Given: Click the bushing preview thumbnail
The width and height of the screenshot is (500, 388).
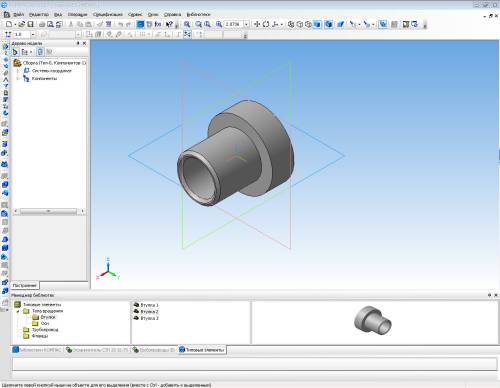Looking at the screenshot, I should [x=373, y=319].
